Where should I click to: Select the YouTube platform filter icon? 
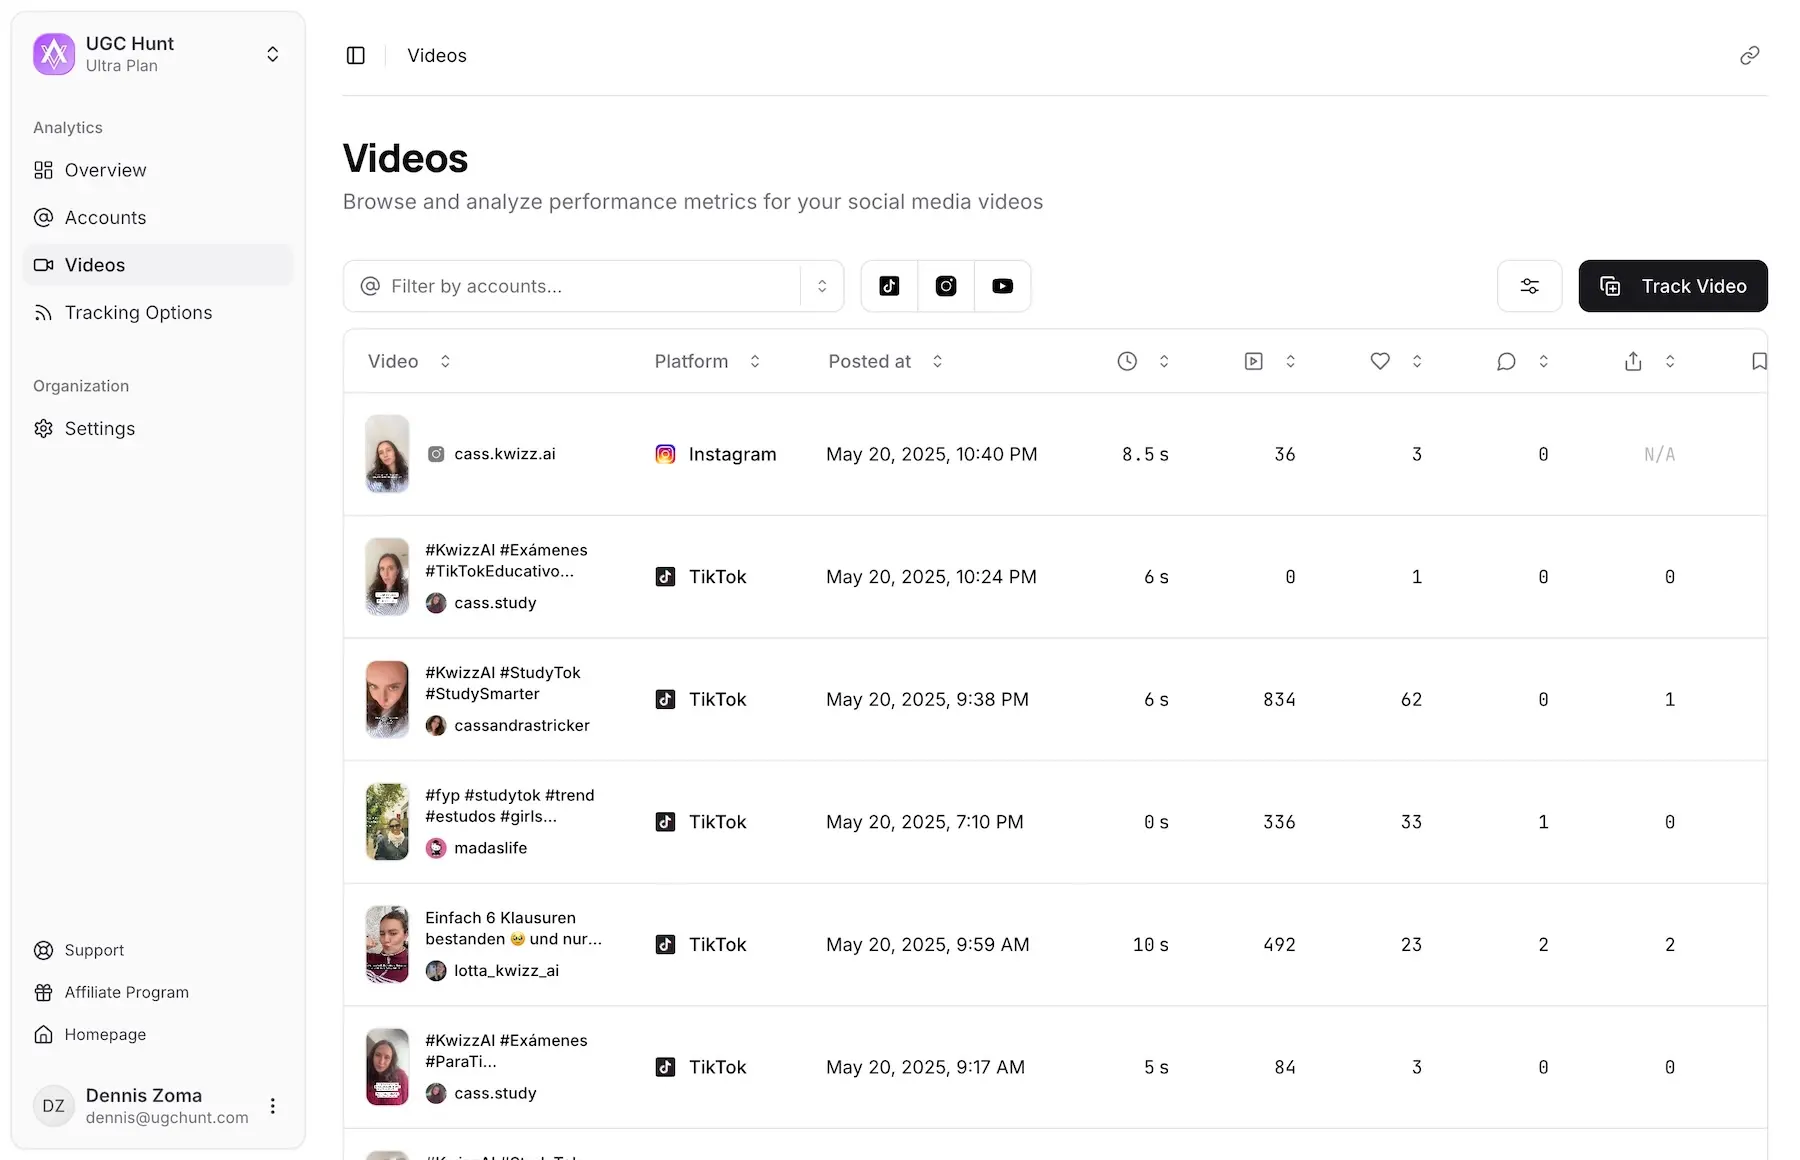tap(1002, 286)
